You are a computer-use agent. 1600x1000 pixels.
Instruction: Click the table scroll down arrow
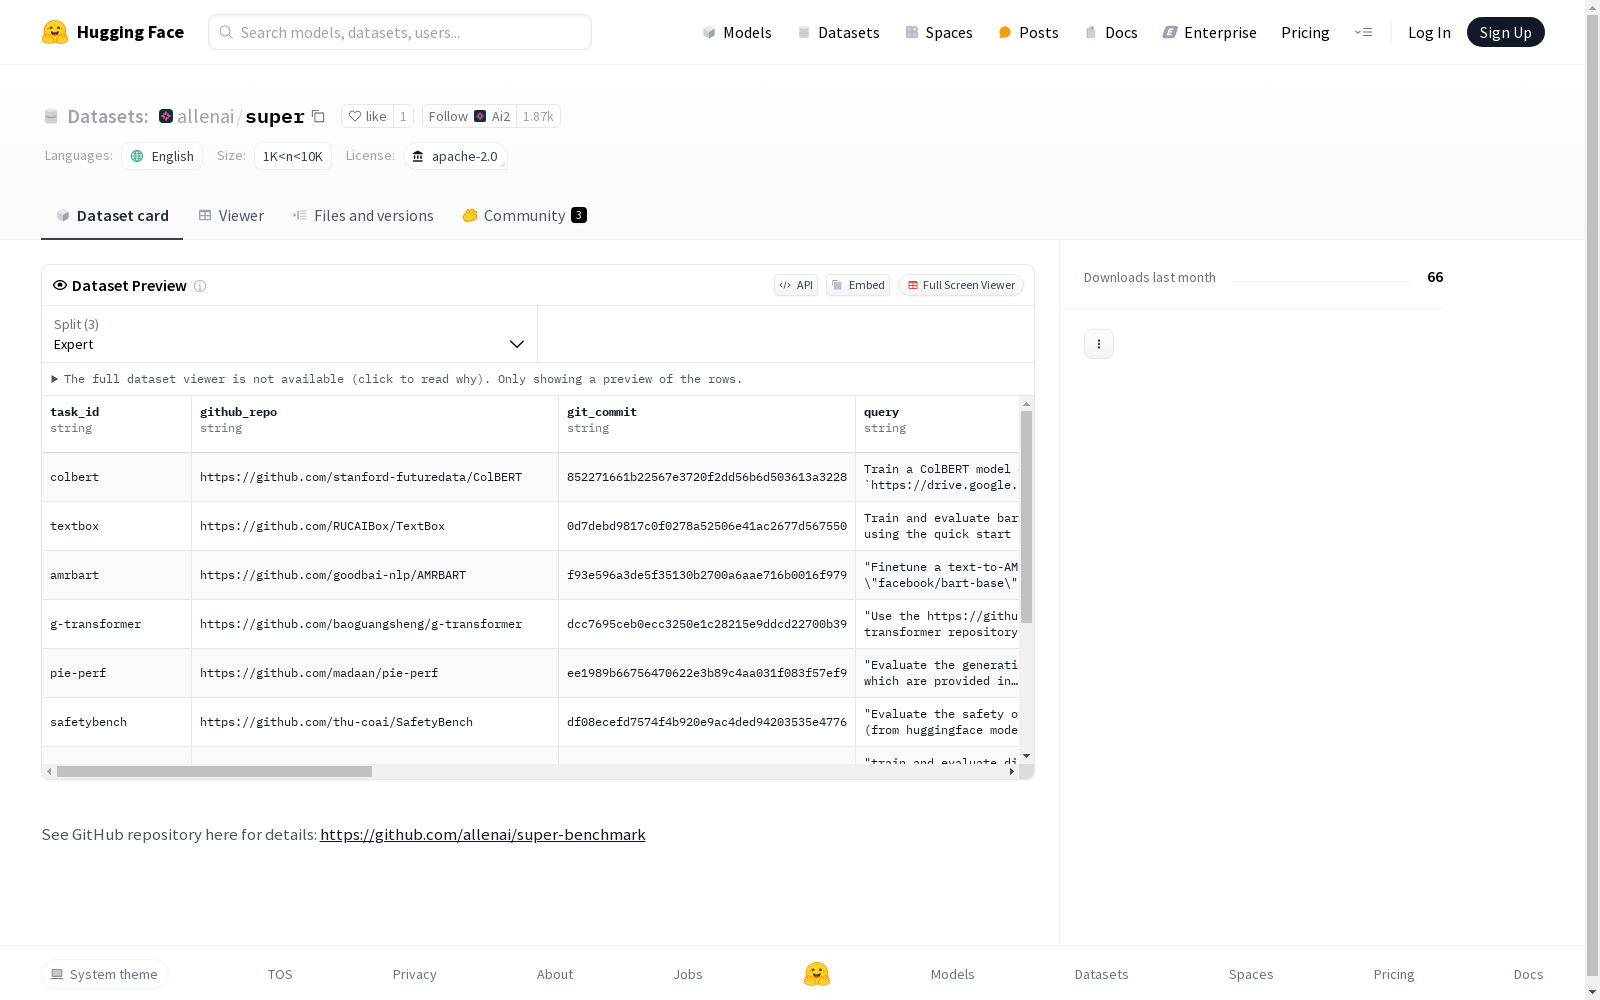click(1026, 756)
